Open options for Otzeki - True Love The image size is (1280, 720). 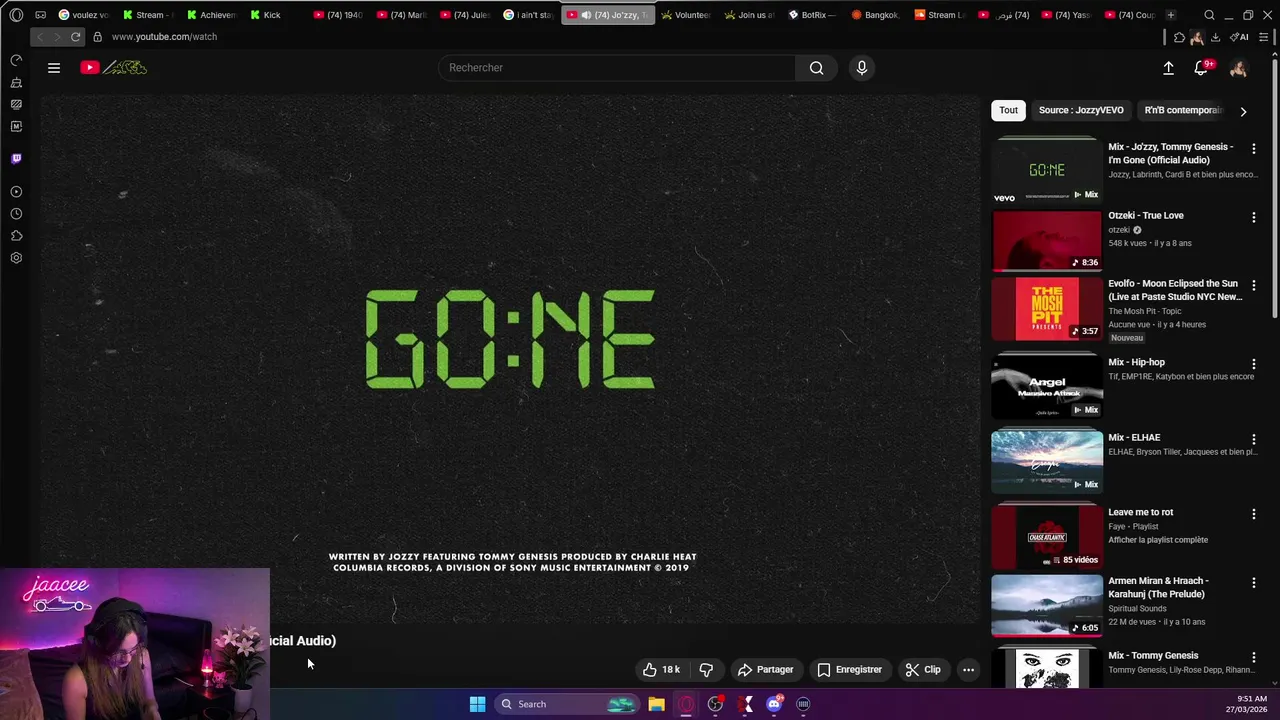pyautogui.click(x=1254, y=217)
